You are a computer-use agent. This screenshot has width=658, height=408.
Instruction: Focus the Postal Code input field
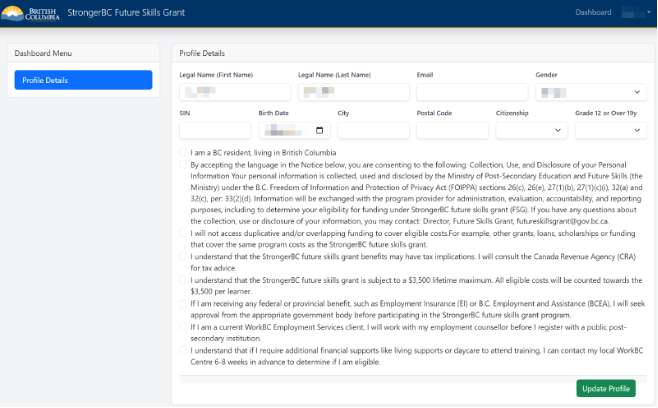[x=452, y=130]
